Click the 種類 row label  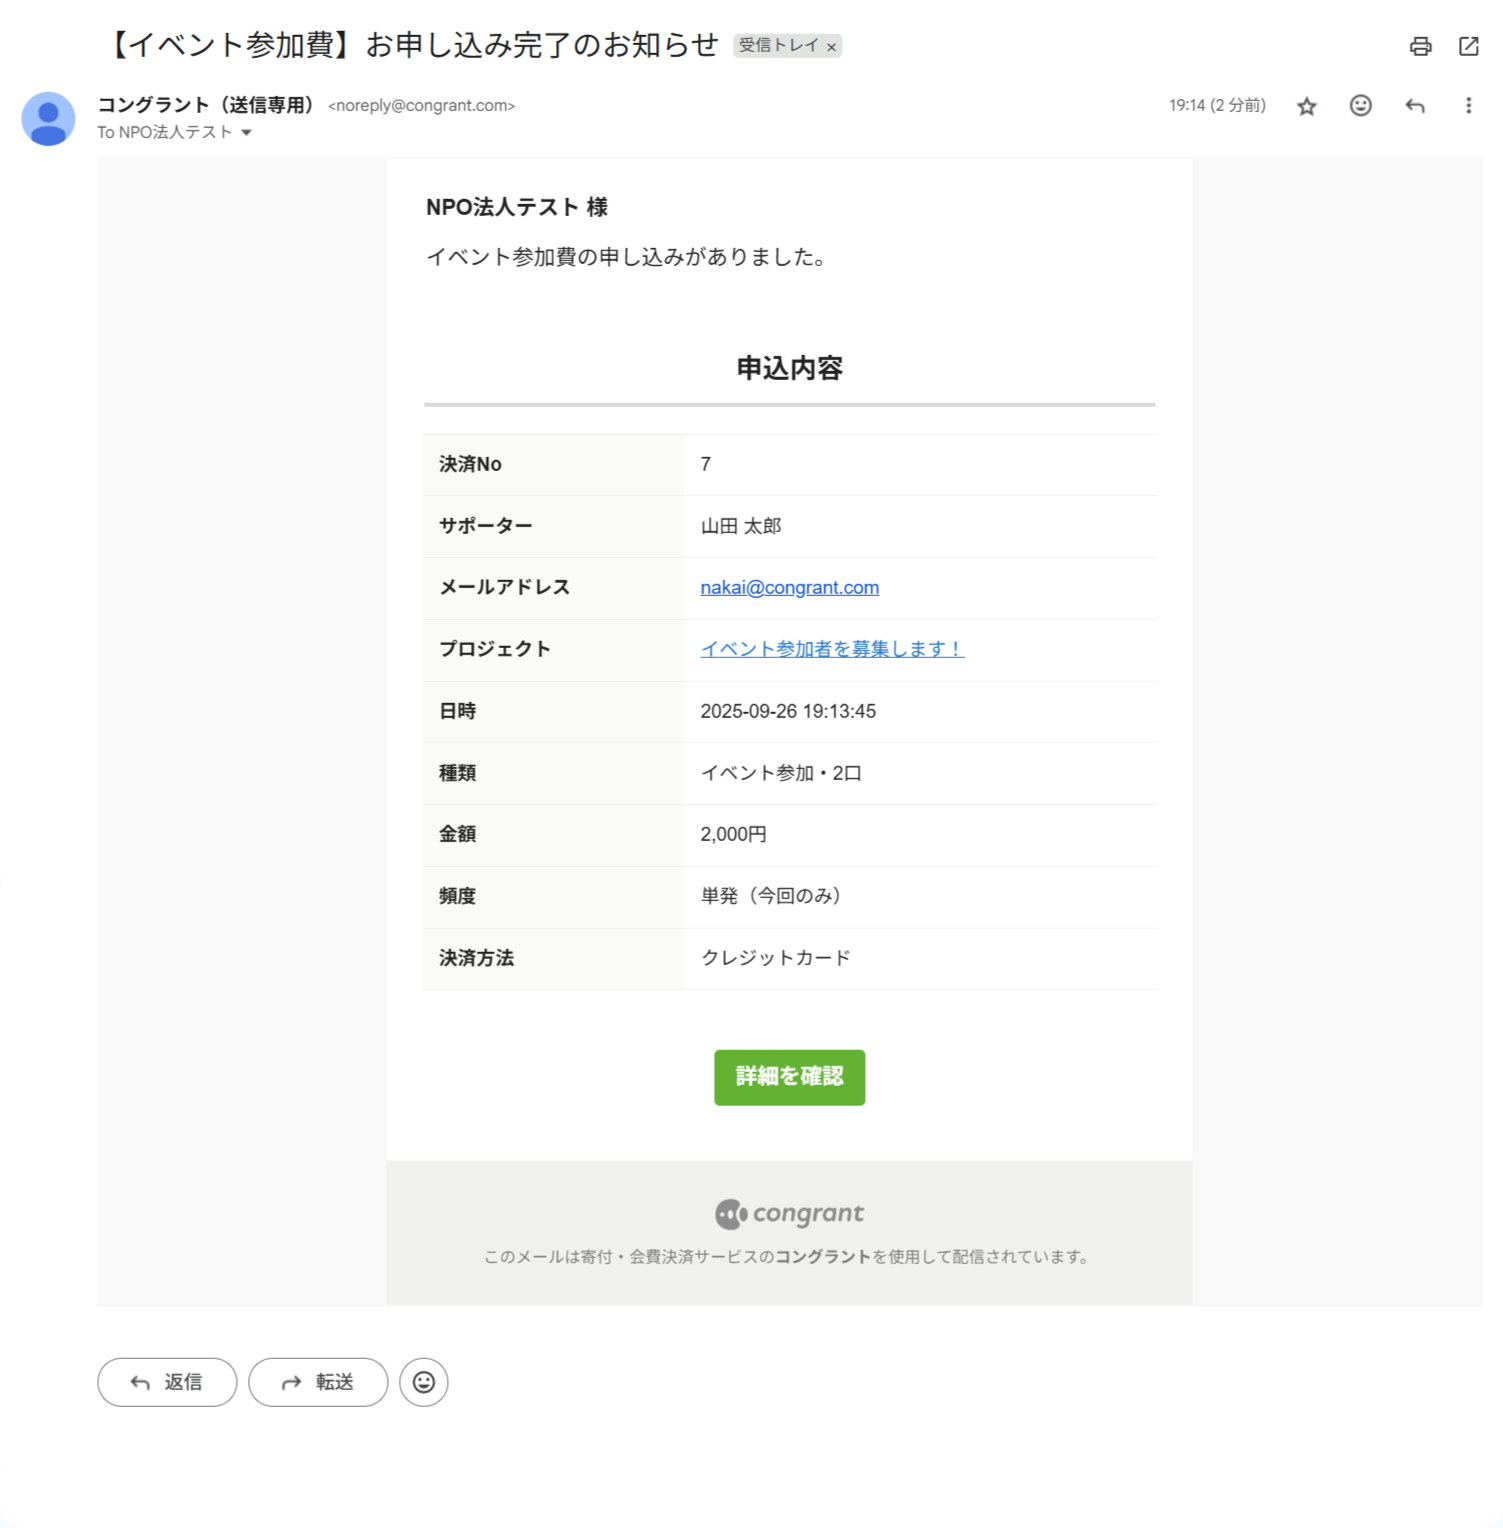457,773
